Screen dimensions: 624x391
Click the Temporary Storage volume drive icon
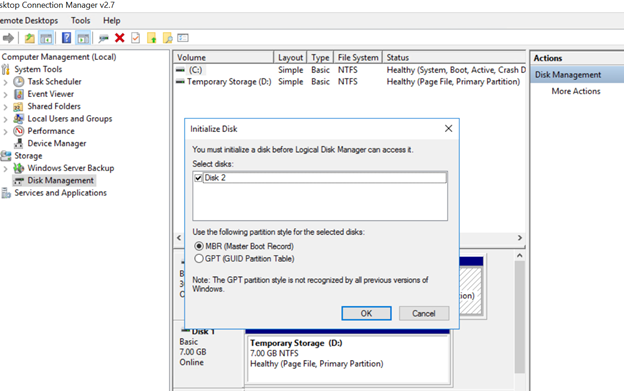coord(180,82)
